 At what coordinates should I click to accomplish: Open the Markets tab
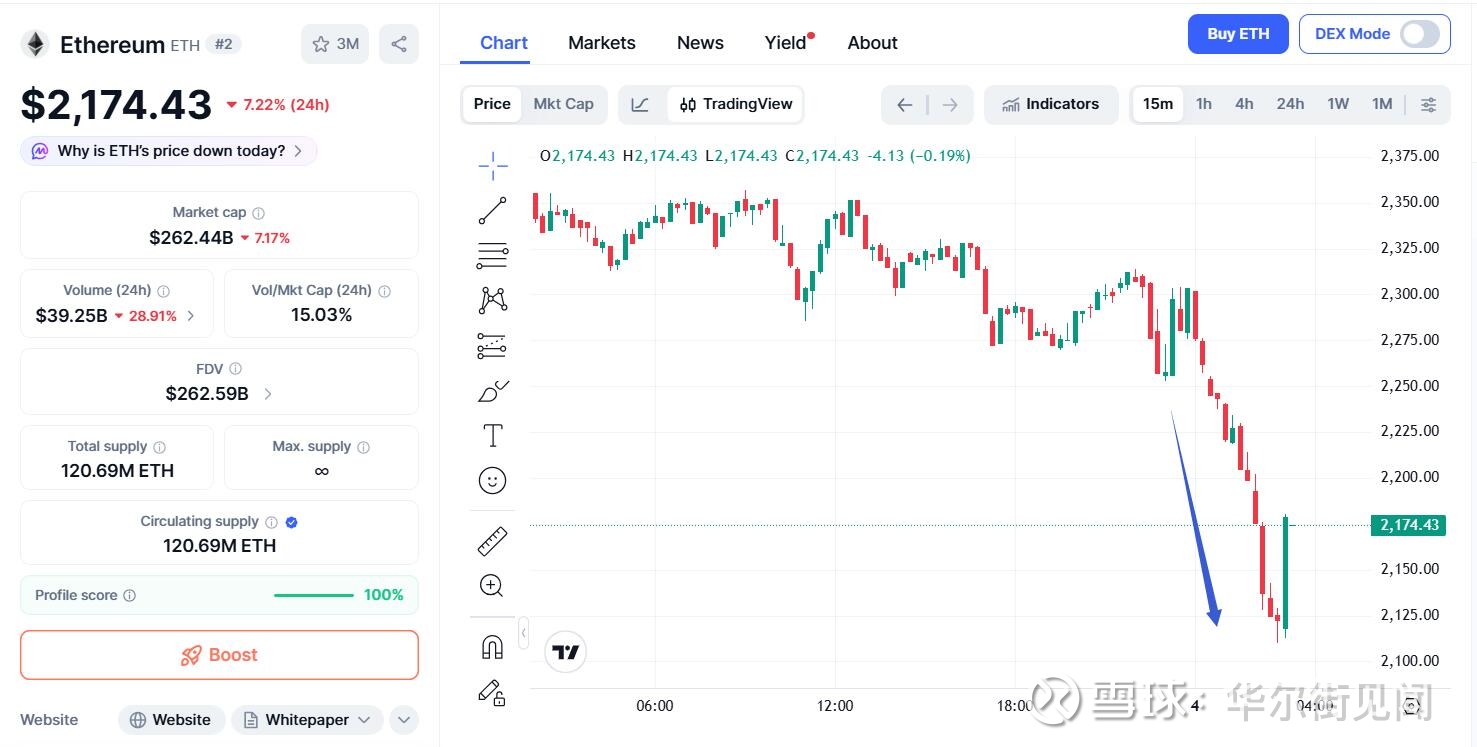tap(602, 43)
